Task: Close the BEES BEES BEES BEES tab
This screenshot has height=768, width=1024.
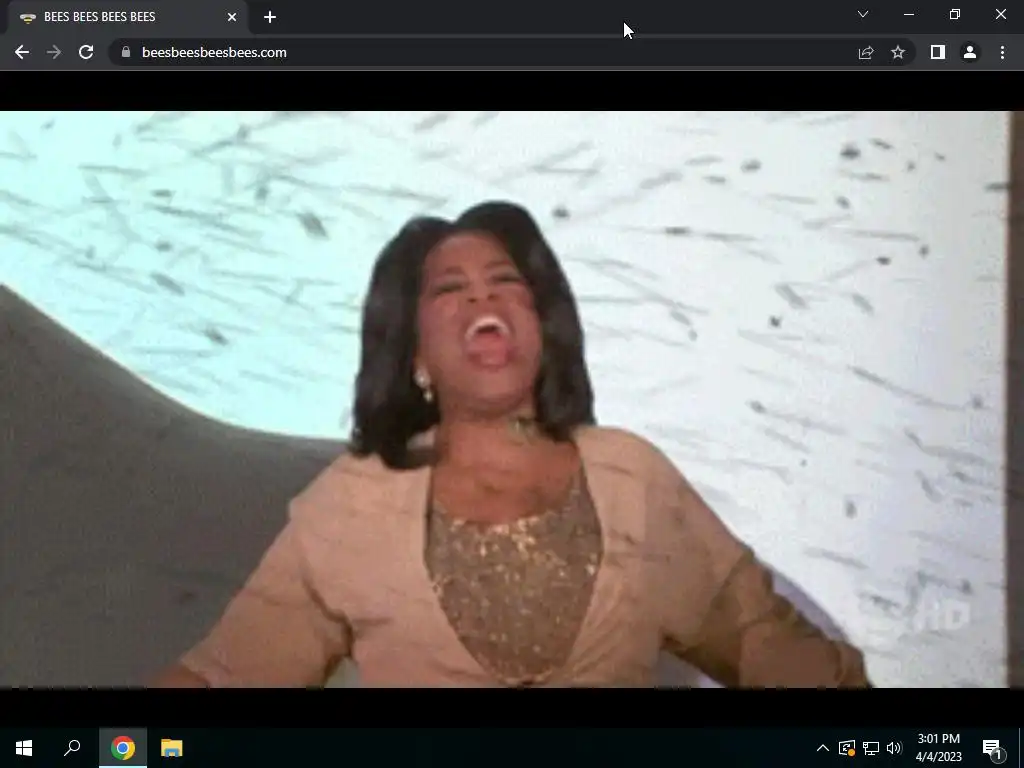Action: [232, 17]
